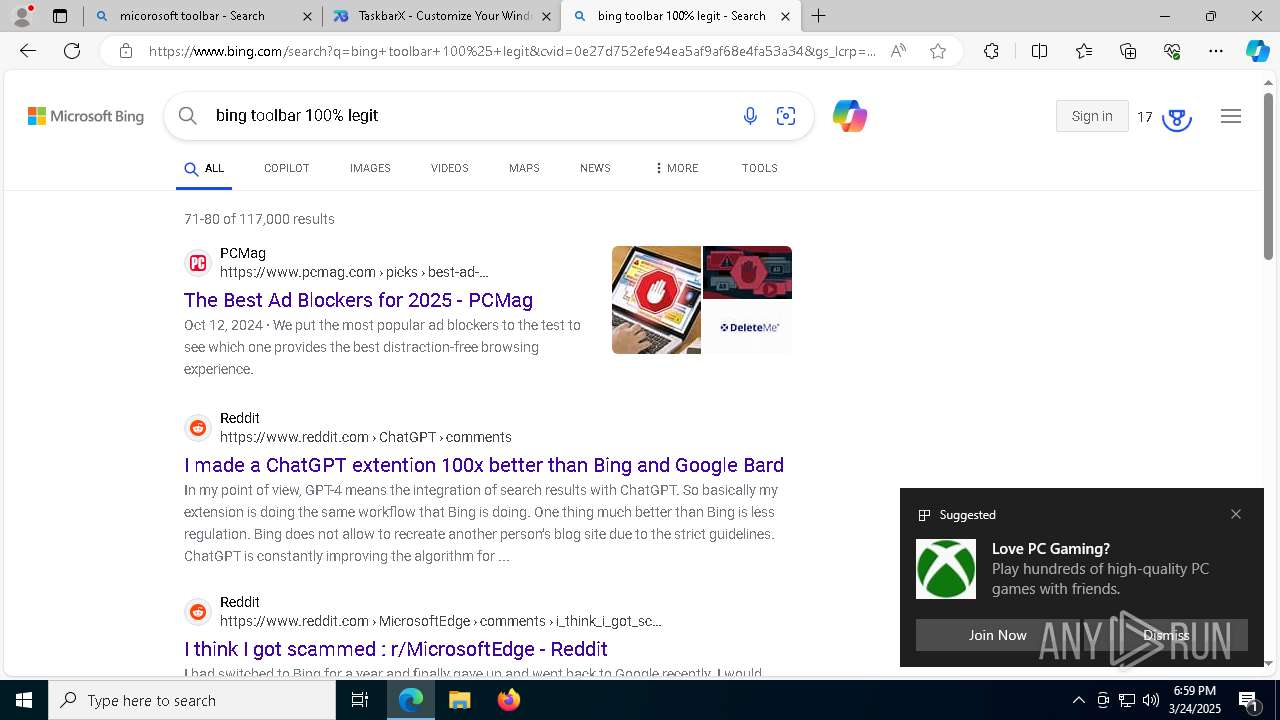
Task: Open File Explorer from taskbar
Action: tap(459, 700)
